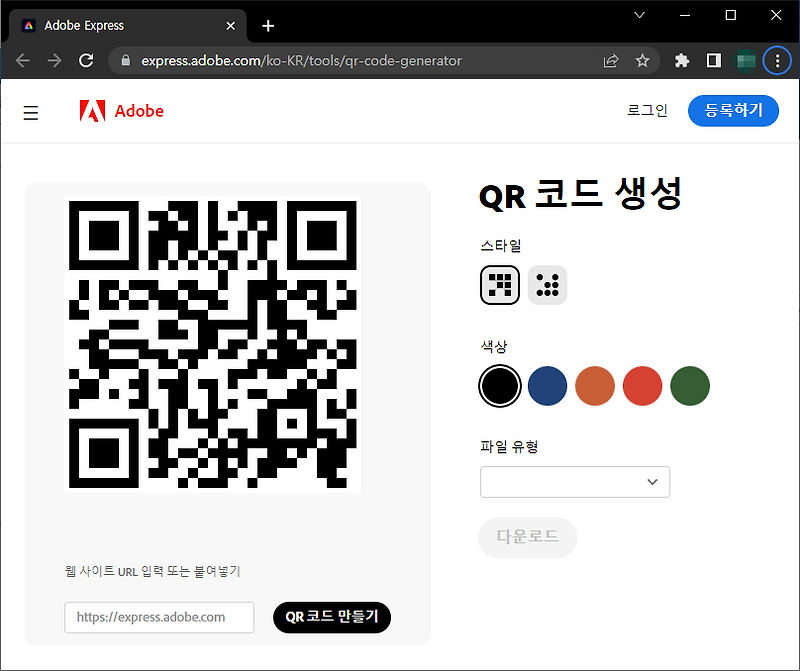Open the 로그인 link
Image resolution: width=800 pixels, height=671 pixels.
(x=647, y=110)
